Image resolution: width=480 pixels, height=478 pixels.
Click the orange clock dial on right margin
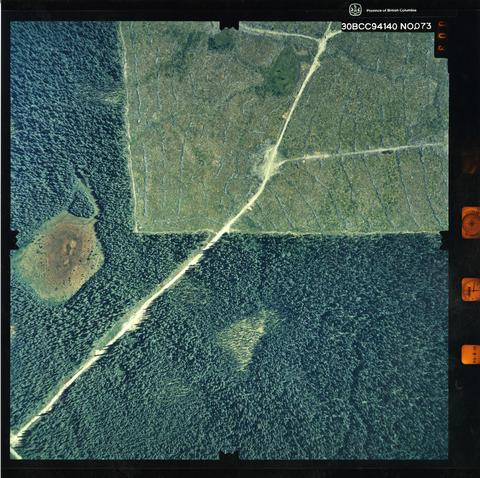[471, 290]
